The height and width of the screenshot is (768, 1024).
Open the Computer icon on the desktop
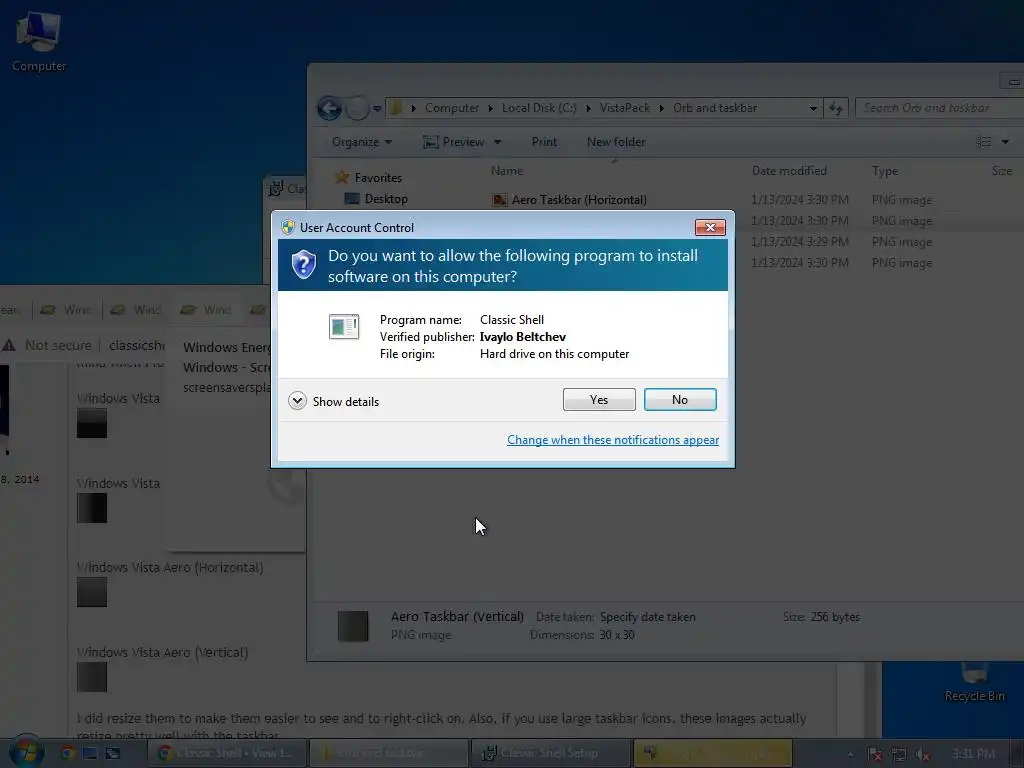point(39,40)
